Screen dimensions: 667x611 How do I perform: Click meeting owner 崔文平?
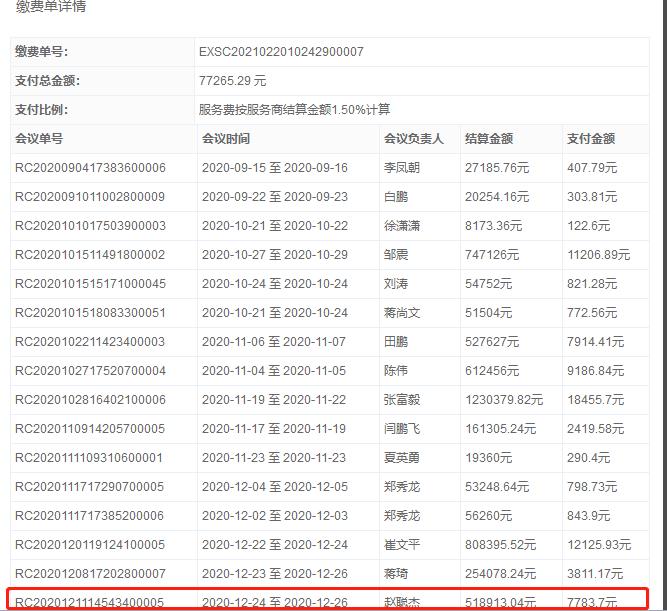(403, 545)
